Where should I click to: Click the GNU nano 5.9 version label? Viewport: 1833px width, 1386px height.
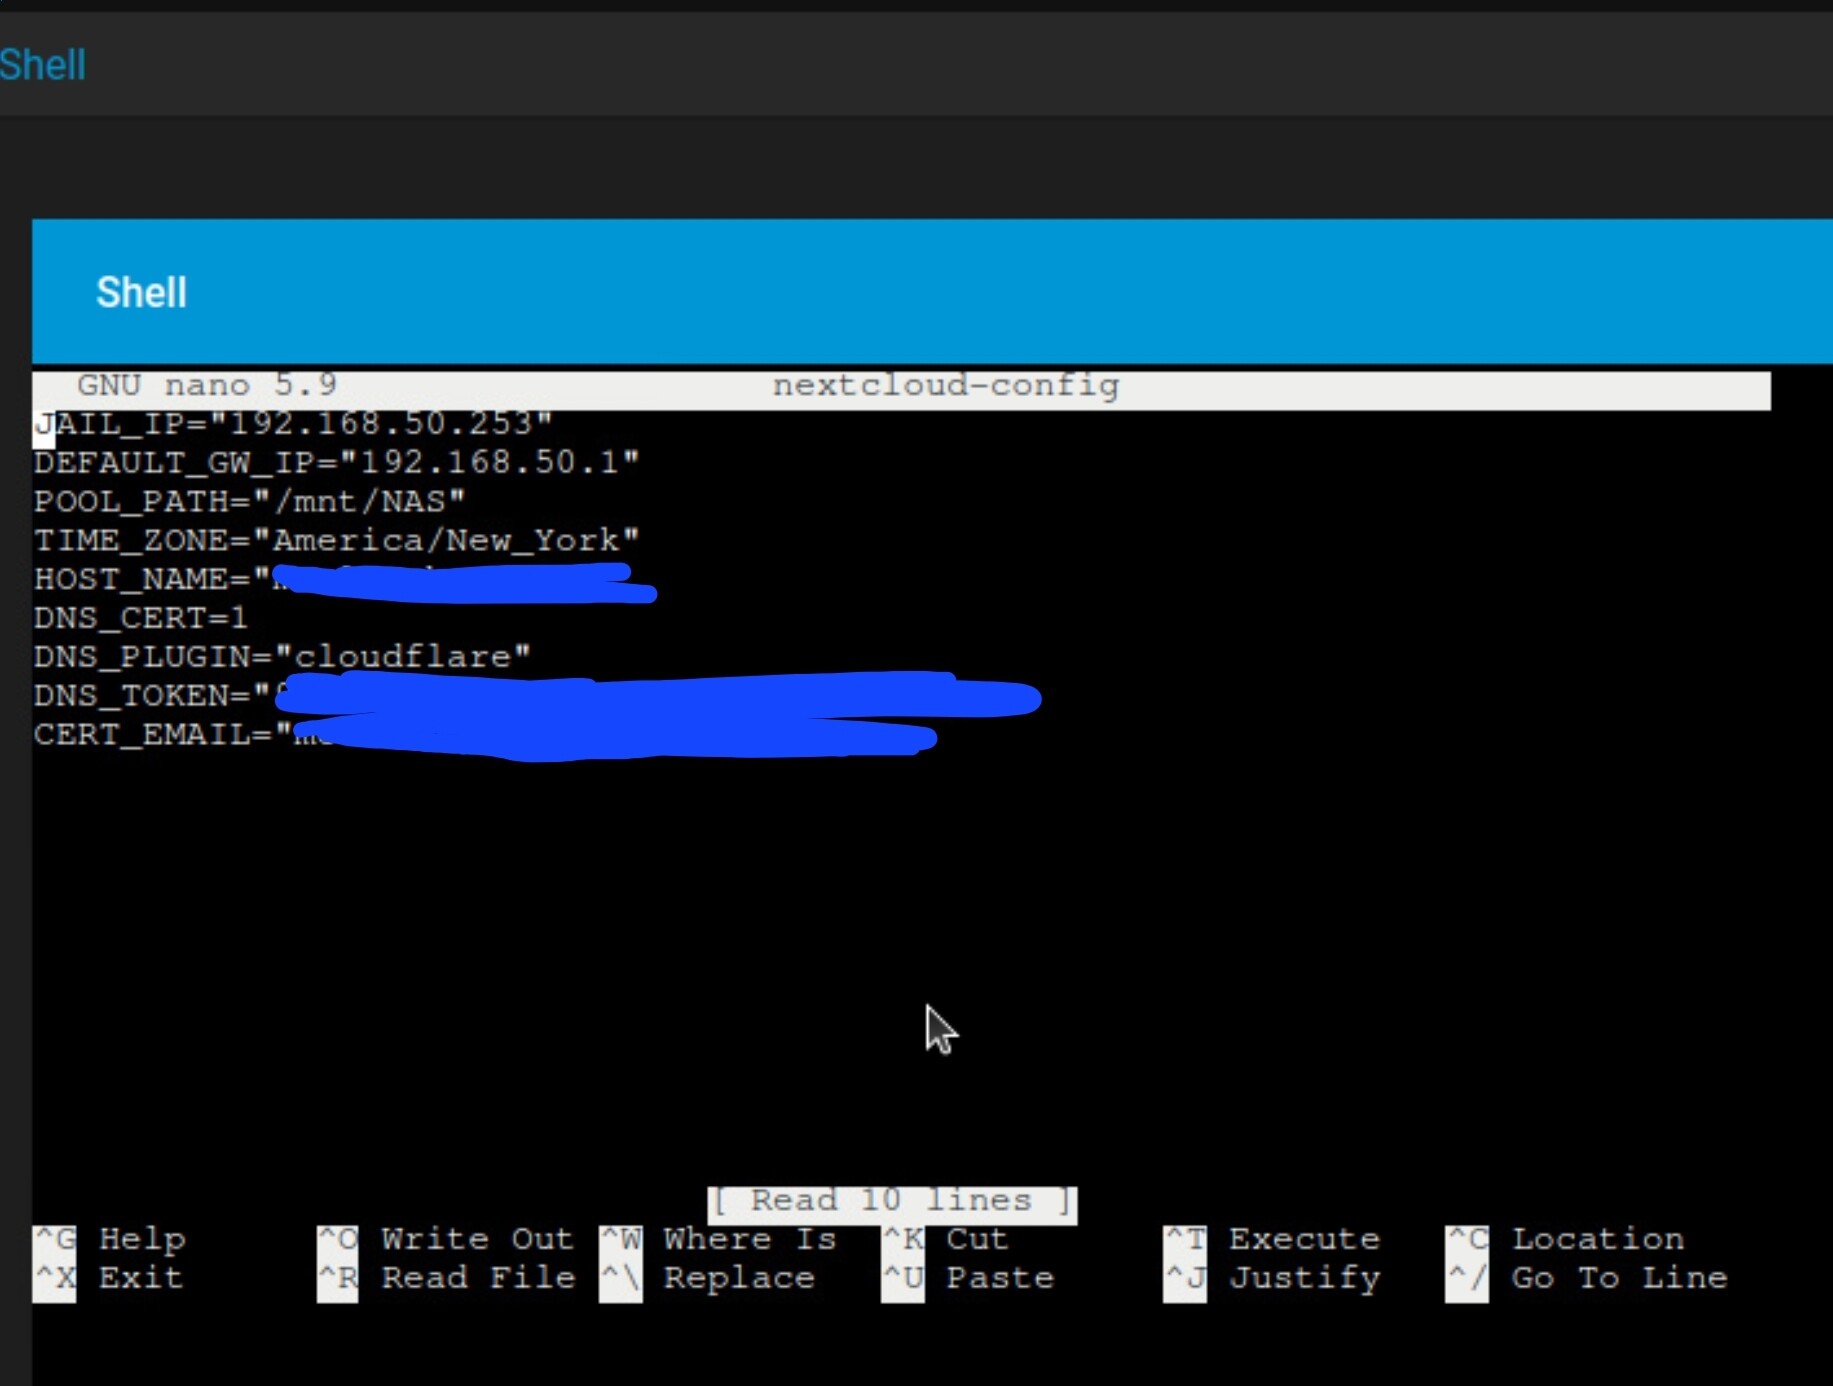pyautogui.click(x=206, y=386)
